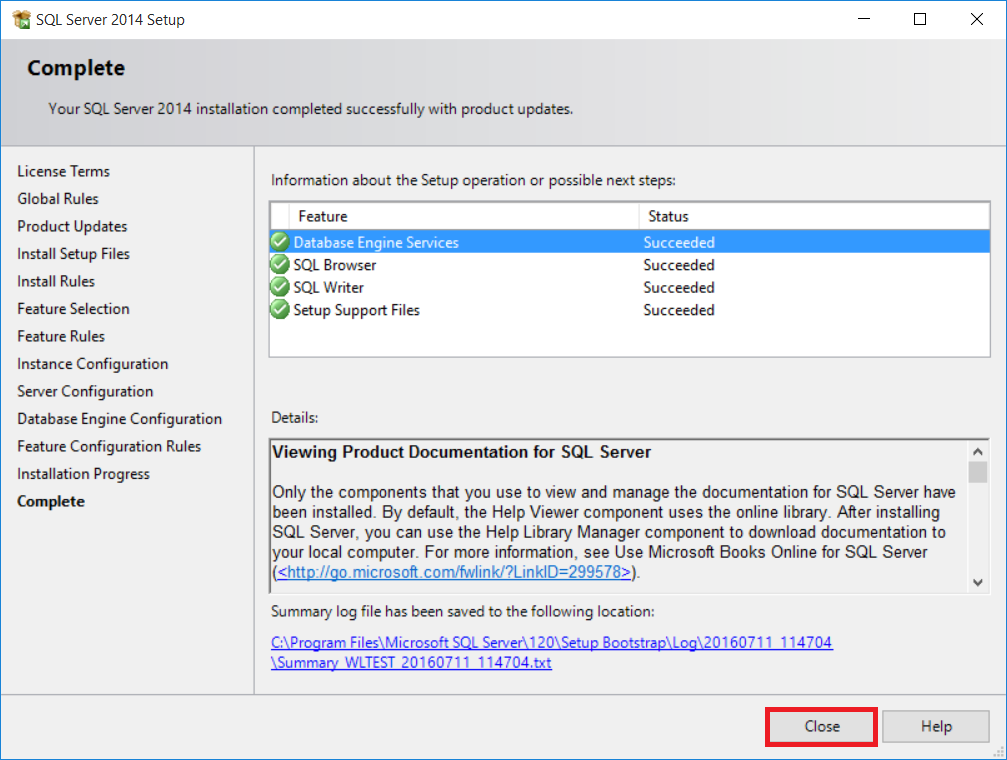Click Succeeded status for SQL Browser
The height and width of the screenshot is (760, 1007).
679,265
